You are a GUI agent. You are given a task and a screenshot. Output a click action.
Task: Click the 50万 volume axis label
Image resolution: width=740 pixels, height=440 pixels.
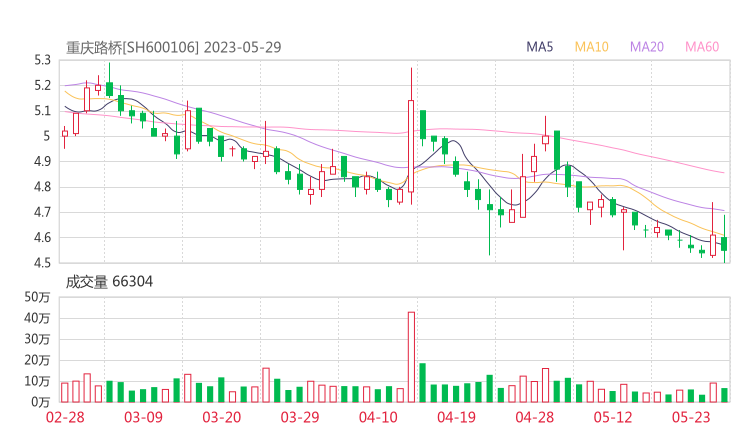37,297
